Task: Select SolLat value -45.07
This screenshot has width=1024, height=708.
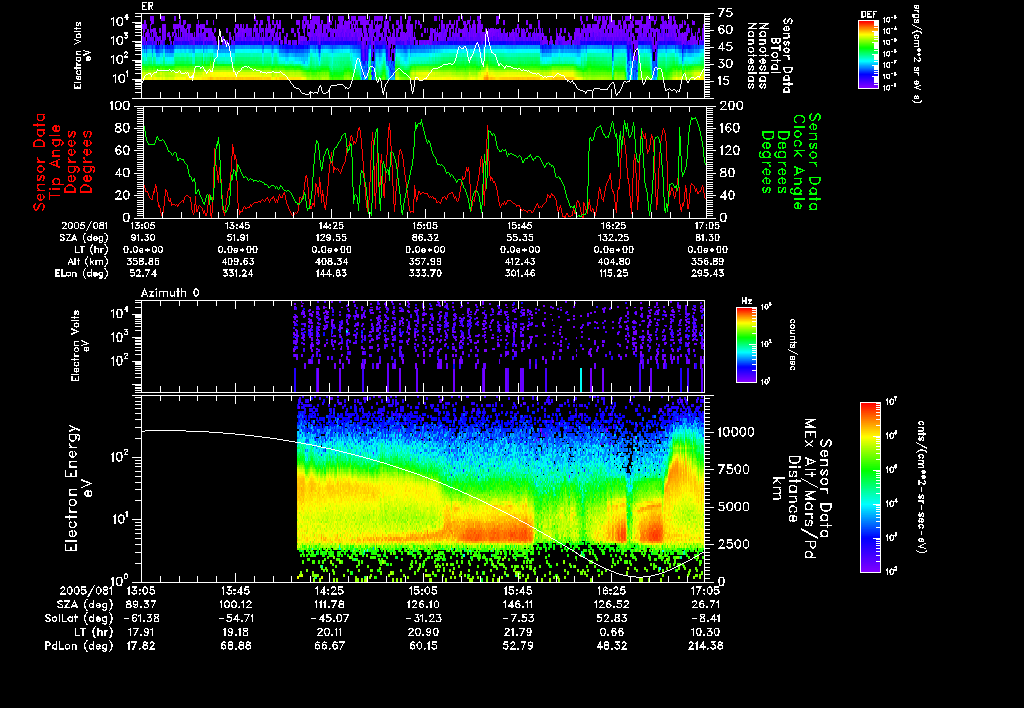Action: [330, 619]
